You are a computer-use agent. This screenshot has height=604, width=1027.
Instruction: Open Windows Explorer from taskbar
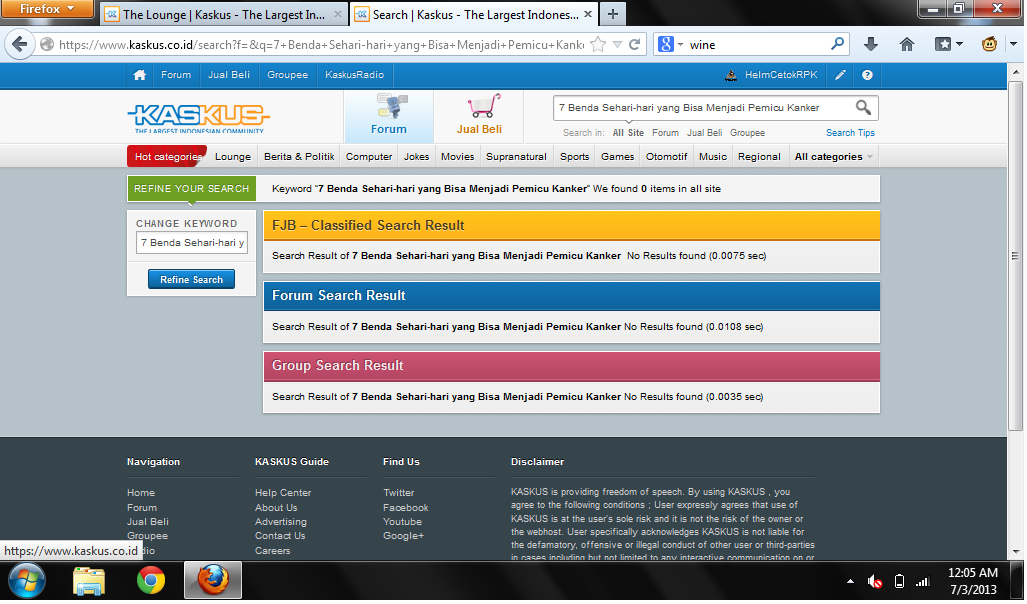tap(88, 580)
